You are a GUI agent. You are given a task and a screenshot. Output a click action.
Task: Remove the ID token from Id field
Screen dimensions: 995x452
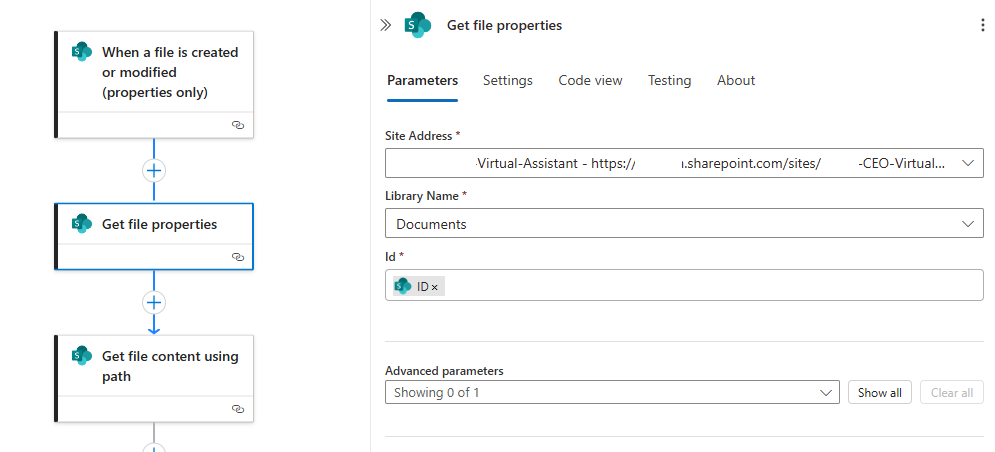pyautogui.click(x=435, y=287)
